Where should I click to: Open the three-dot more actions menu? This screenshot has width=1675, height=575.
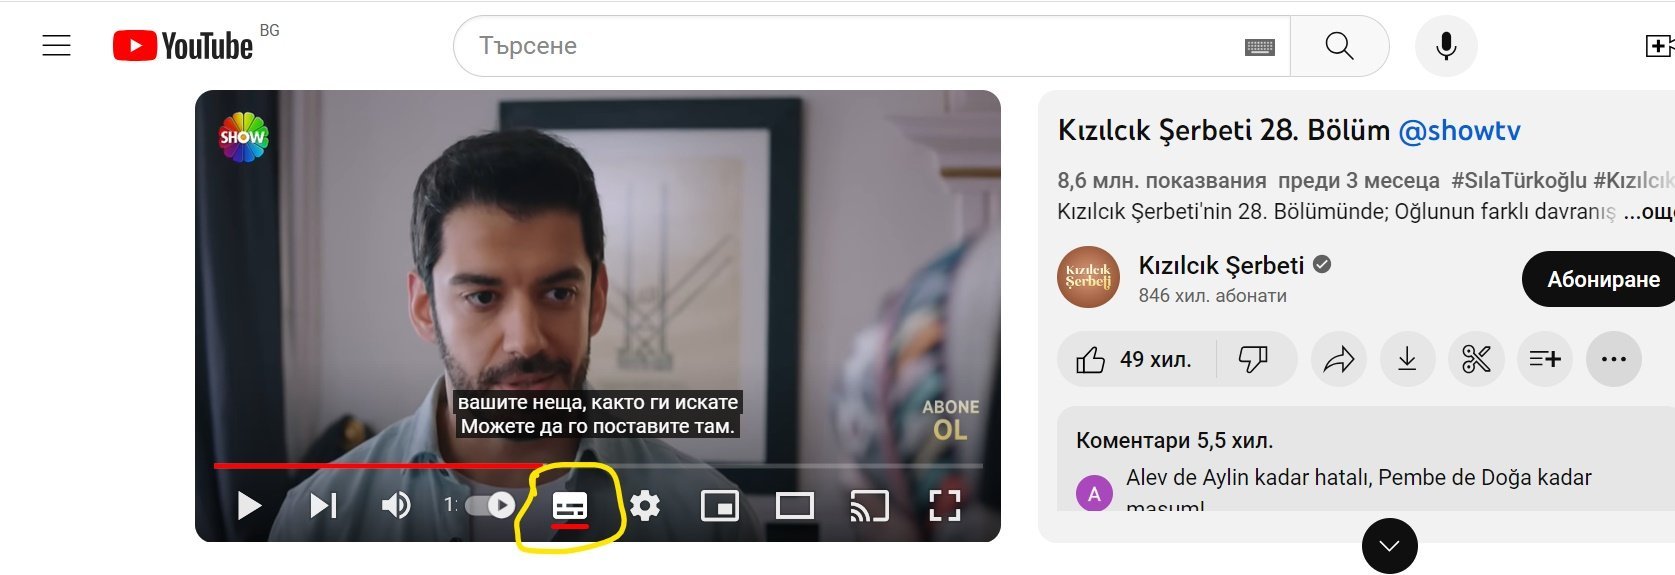tap(1613, 359)
